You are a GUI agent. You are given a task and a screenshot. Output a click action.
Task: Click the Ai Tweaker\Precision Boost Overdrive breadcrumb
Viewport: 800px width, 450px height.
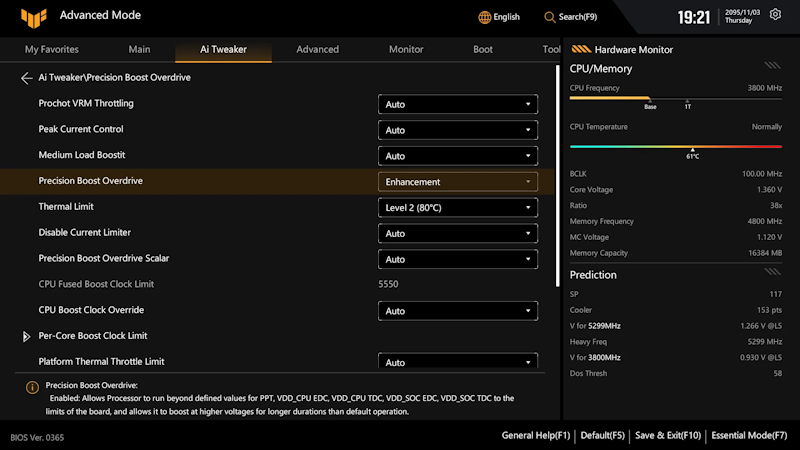pyautogui.click(x=114, y=78)
